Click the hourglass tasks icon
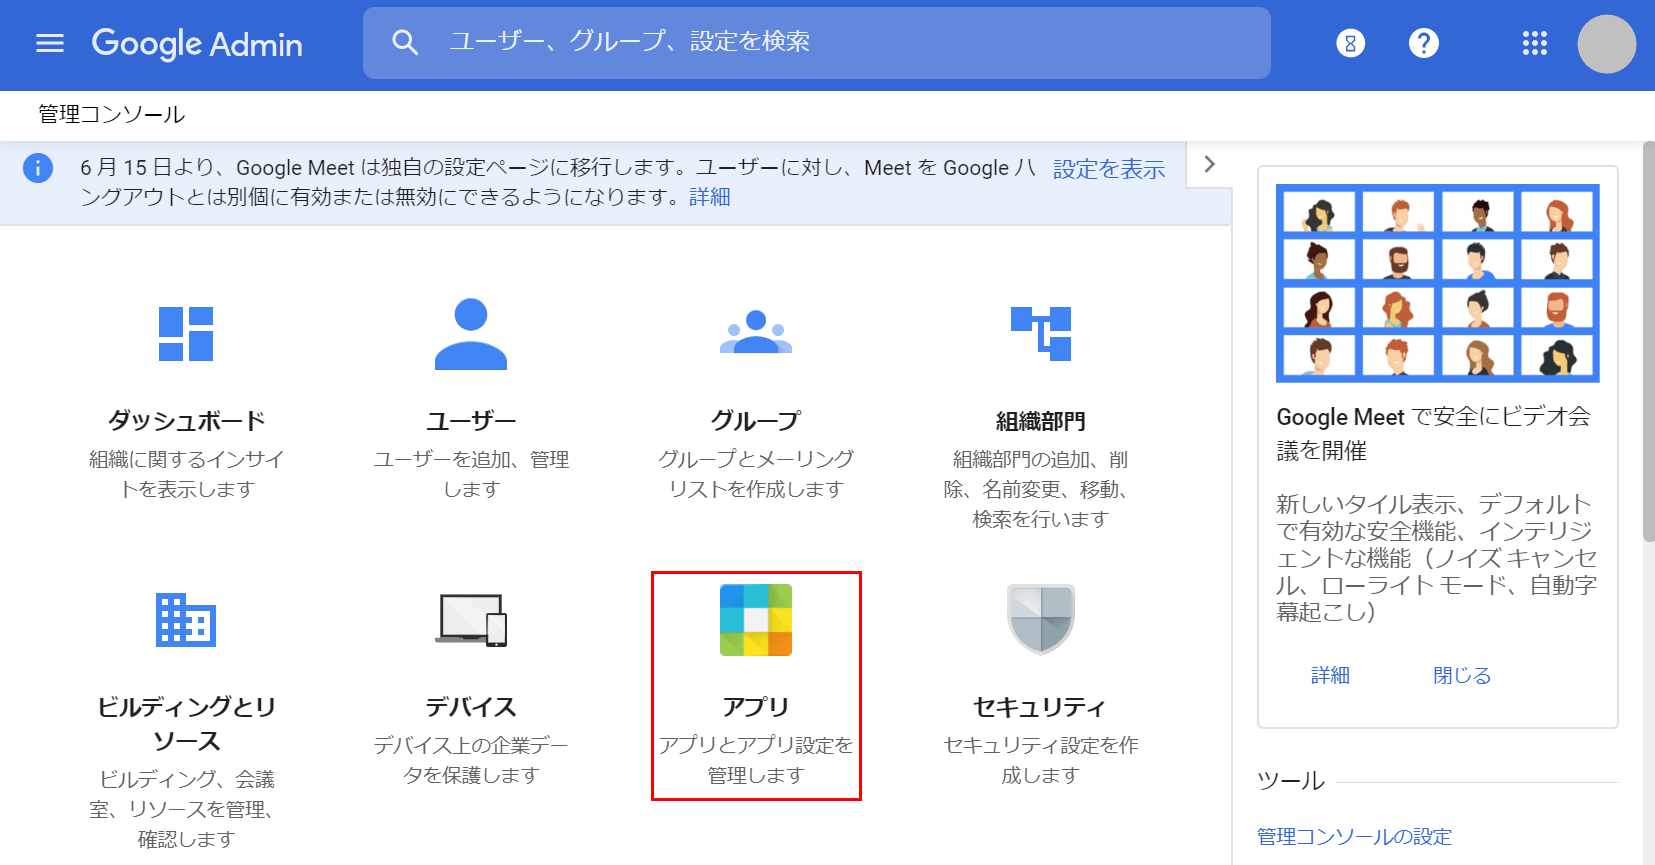The image size is (1655, 865). pyautogui.click(x=1350, y=43)
